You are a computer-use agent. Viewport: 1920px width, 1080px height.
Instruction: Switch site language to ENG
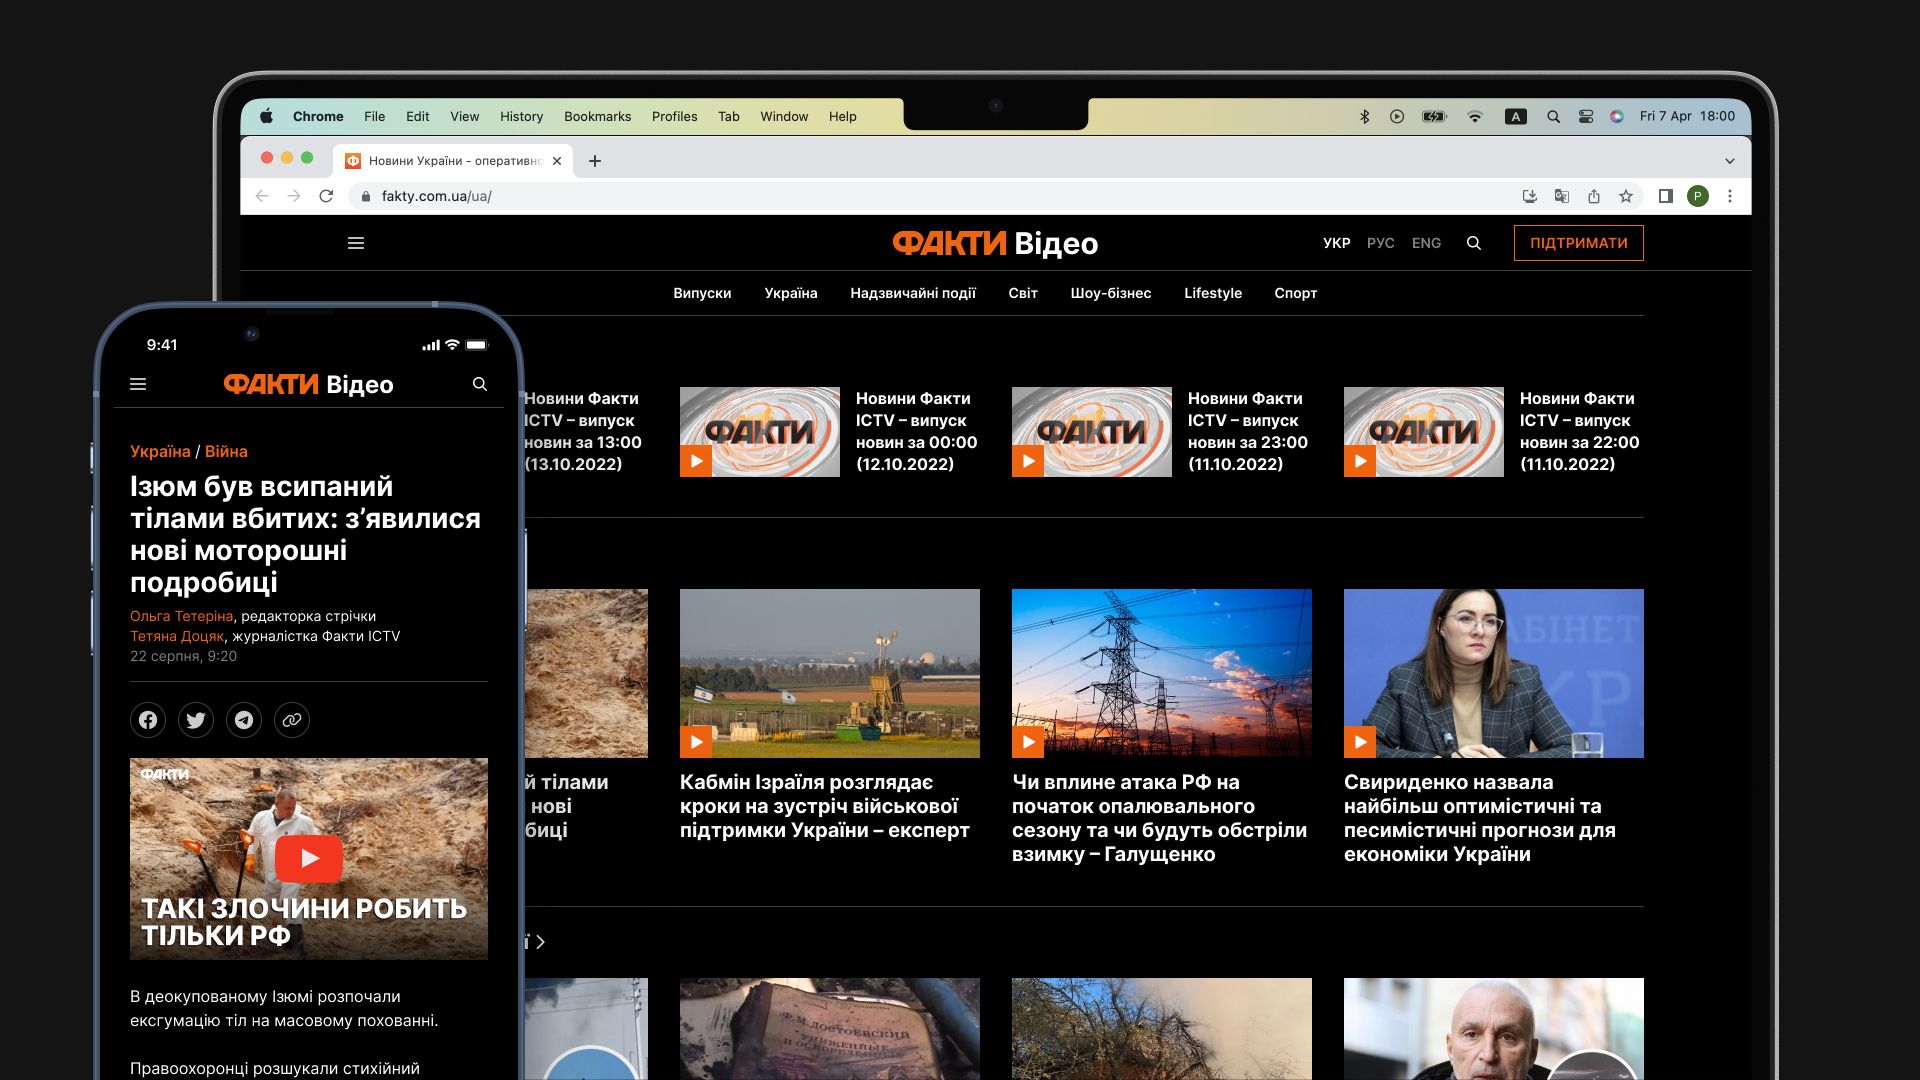coord(1426,243)
